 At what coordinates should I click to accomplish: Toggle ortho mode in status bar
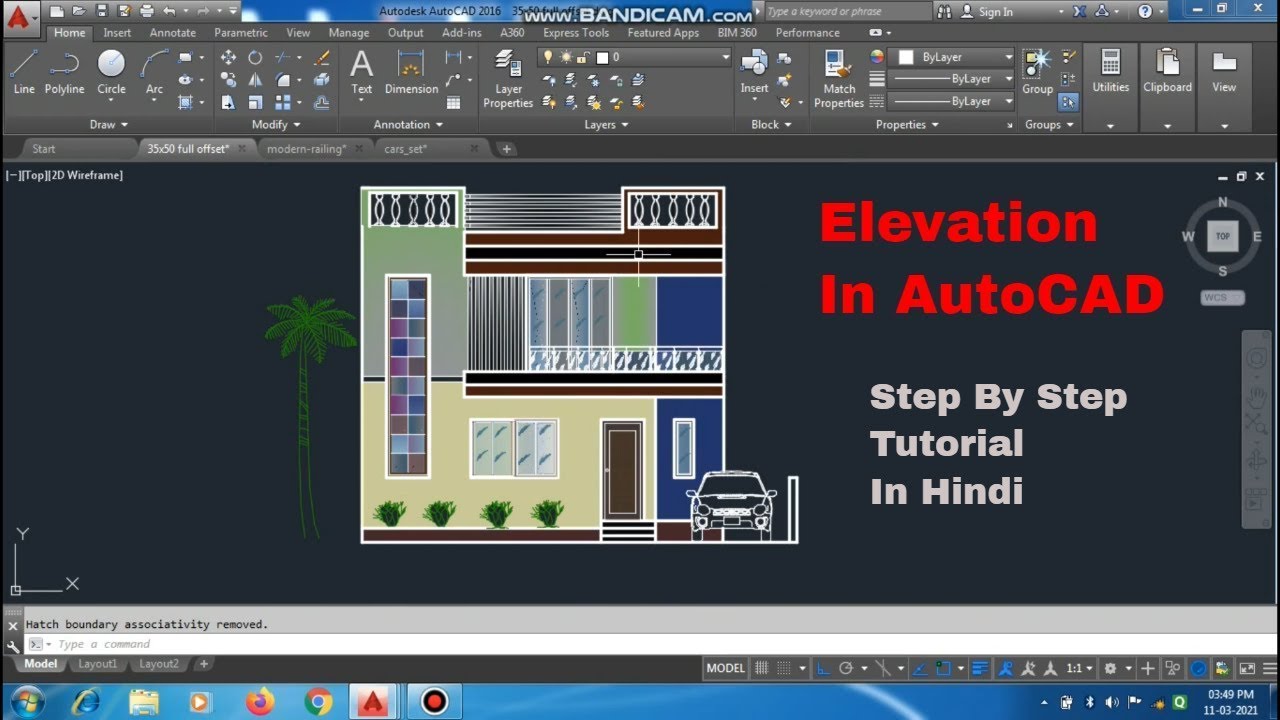[823, 668]
